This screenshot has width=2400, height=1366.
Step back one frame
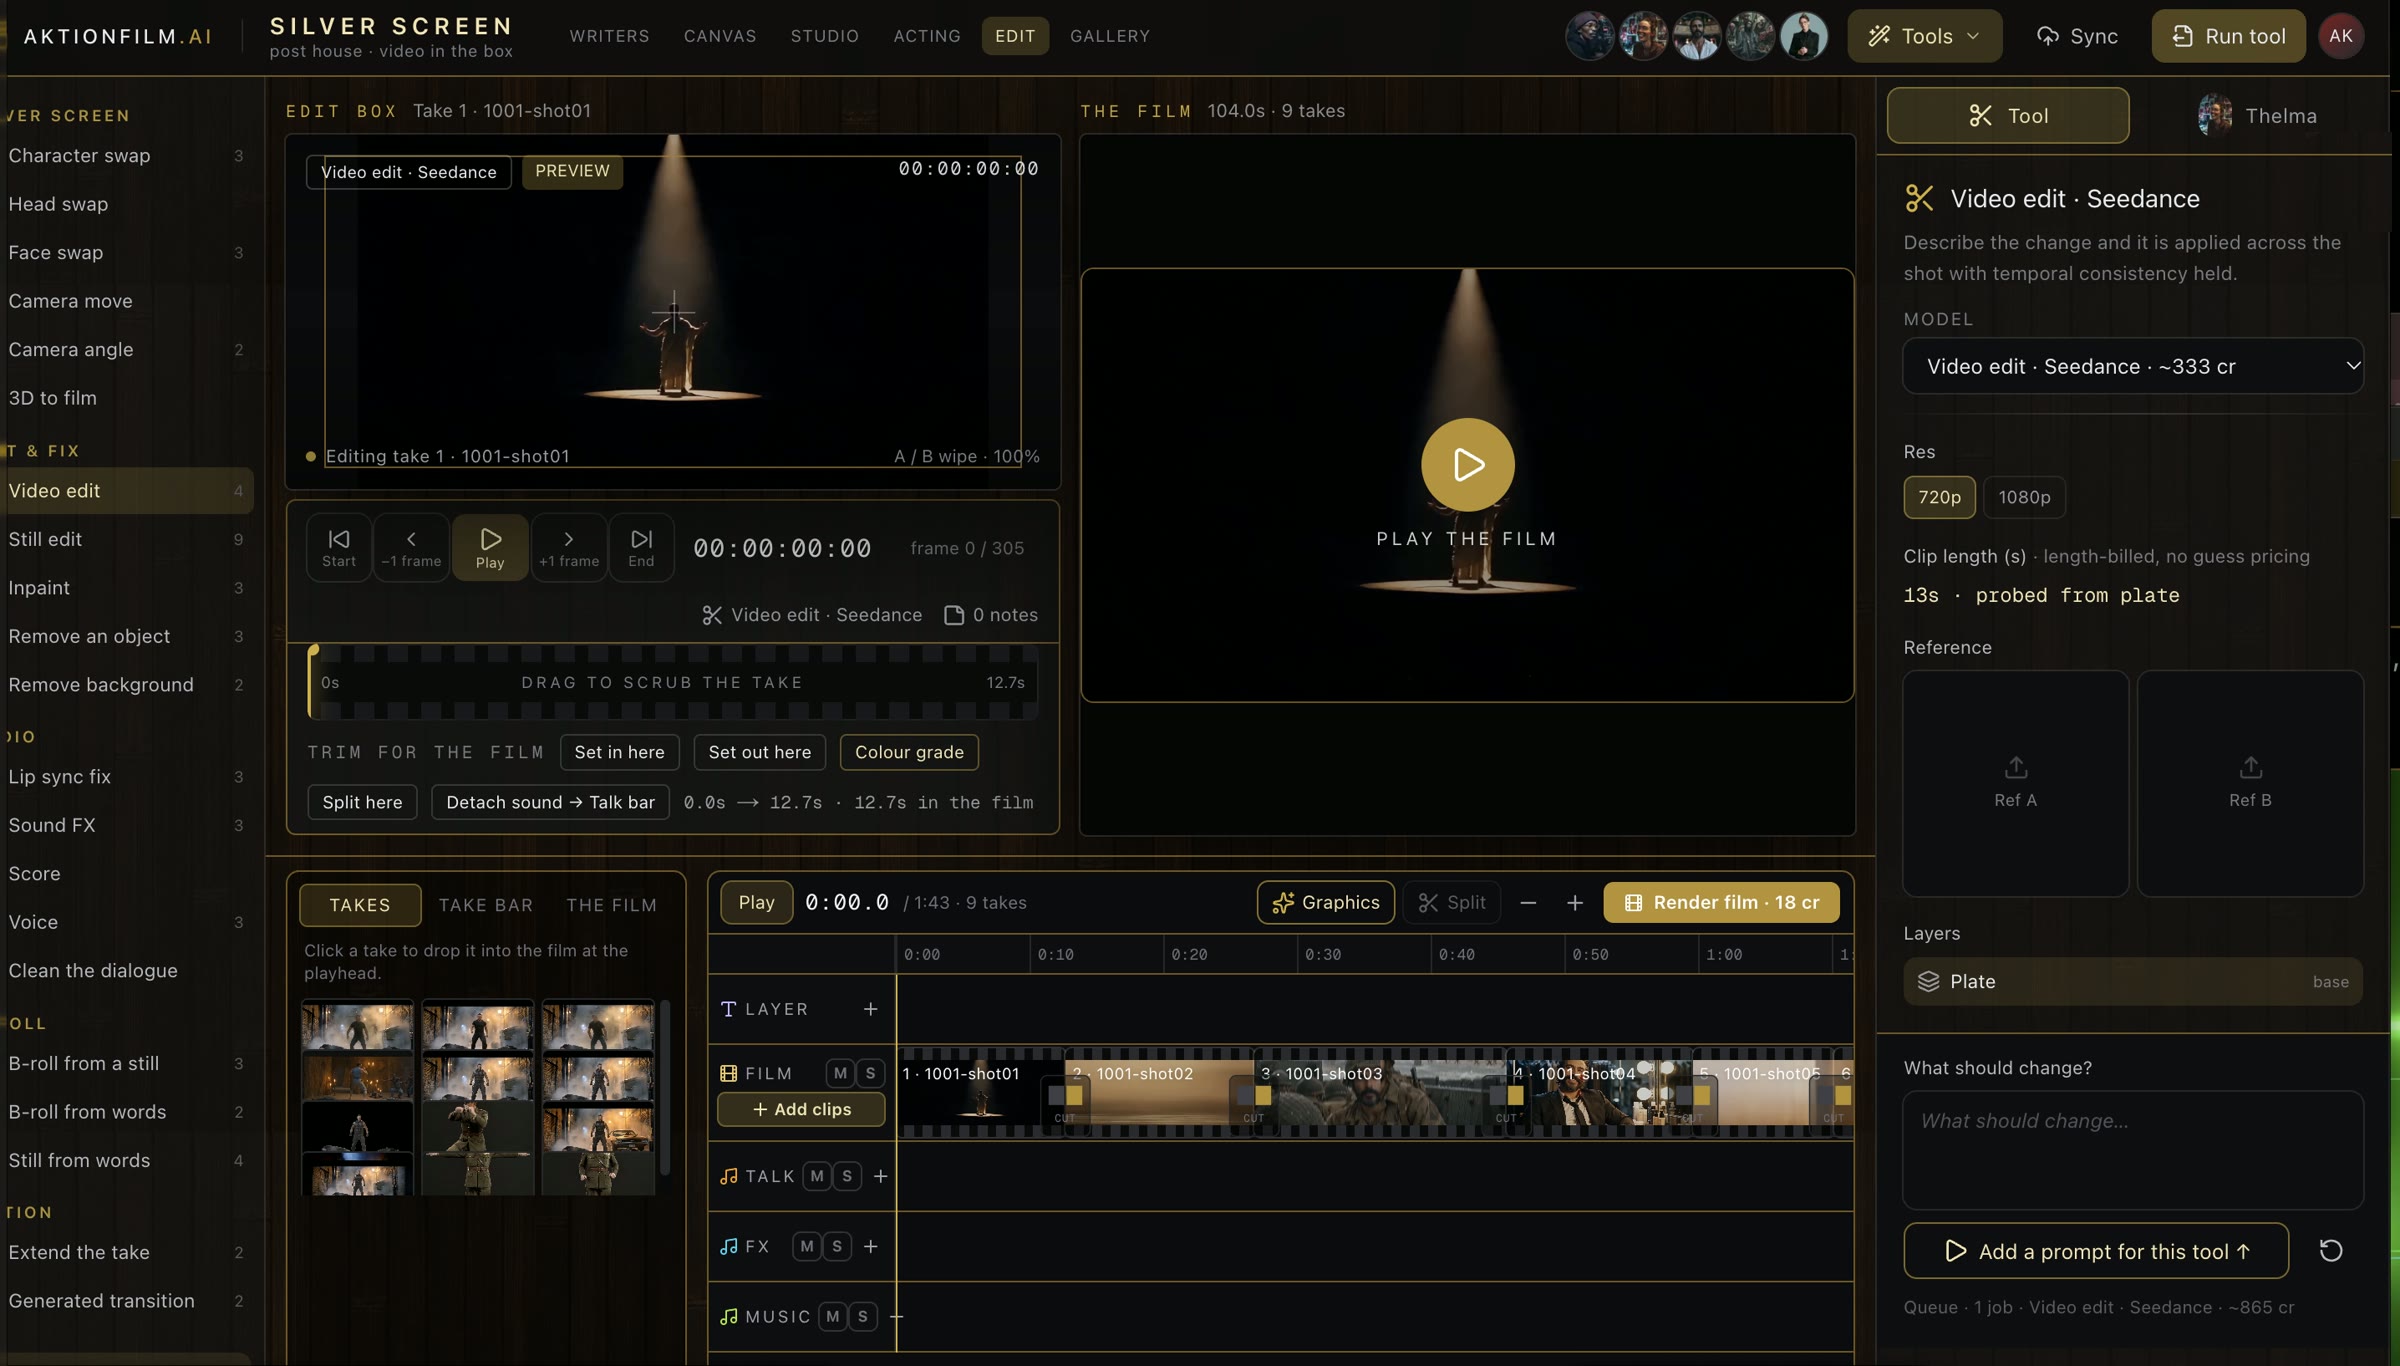click(411, 547)
